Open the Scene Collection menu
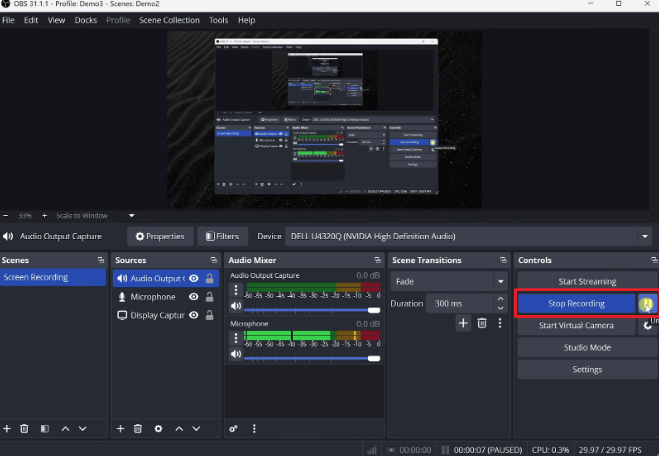Image resolution: width=659 pixels, height=456 pixels. click(169, 20)
